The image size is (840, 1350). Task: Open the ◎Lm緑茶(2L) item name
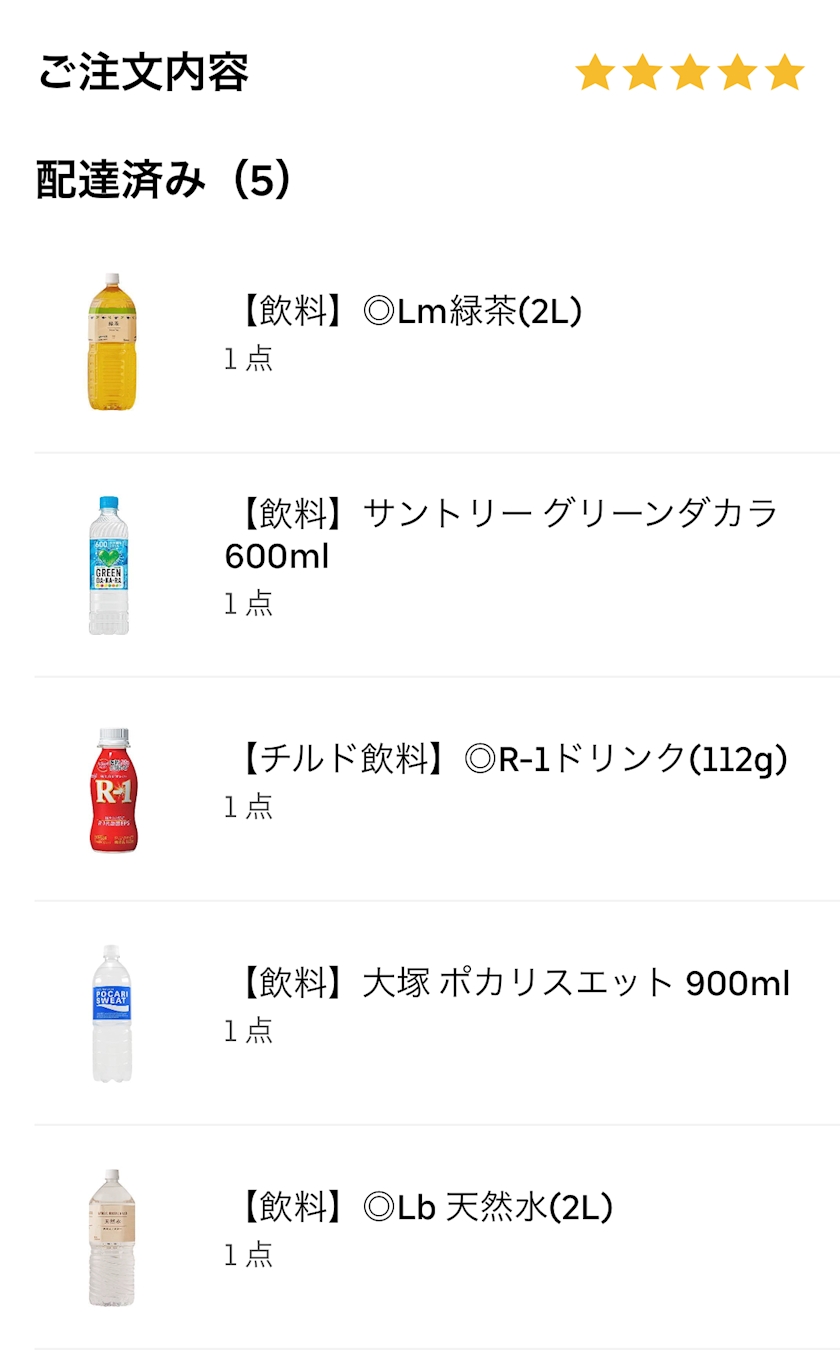point(407,313)
